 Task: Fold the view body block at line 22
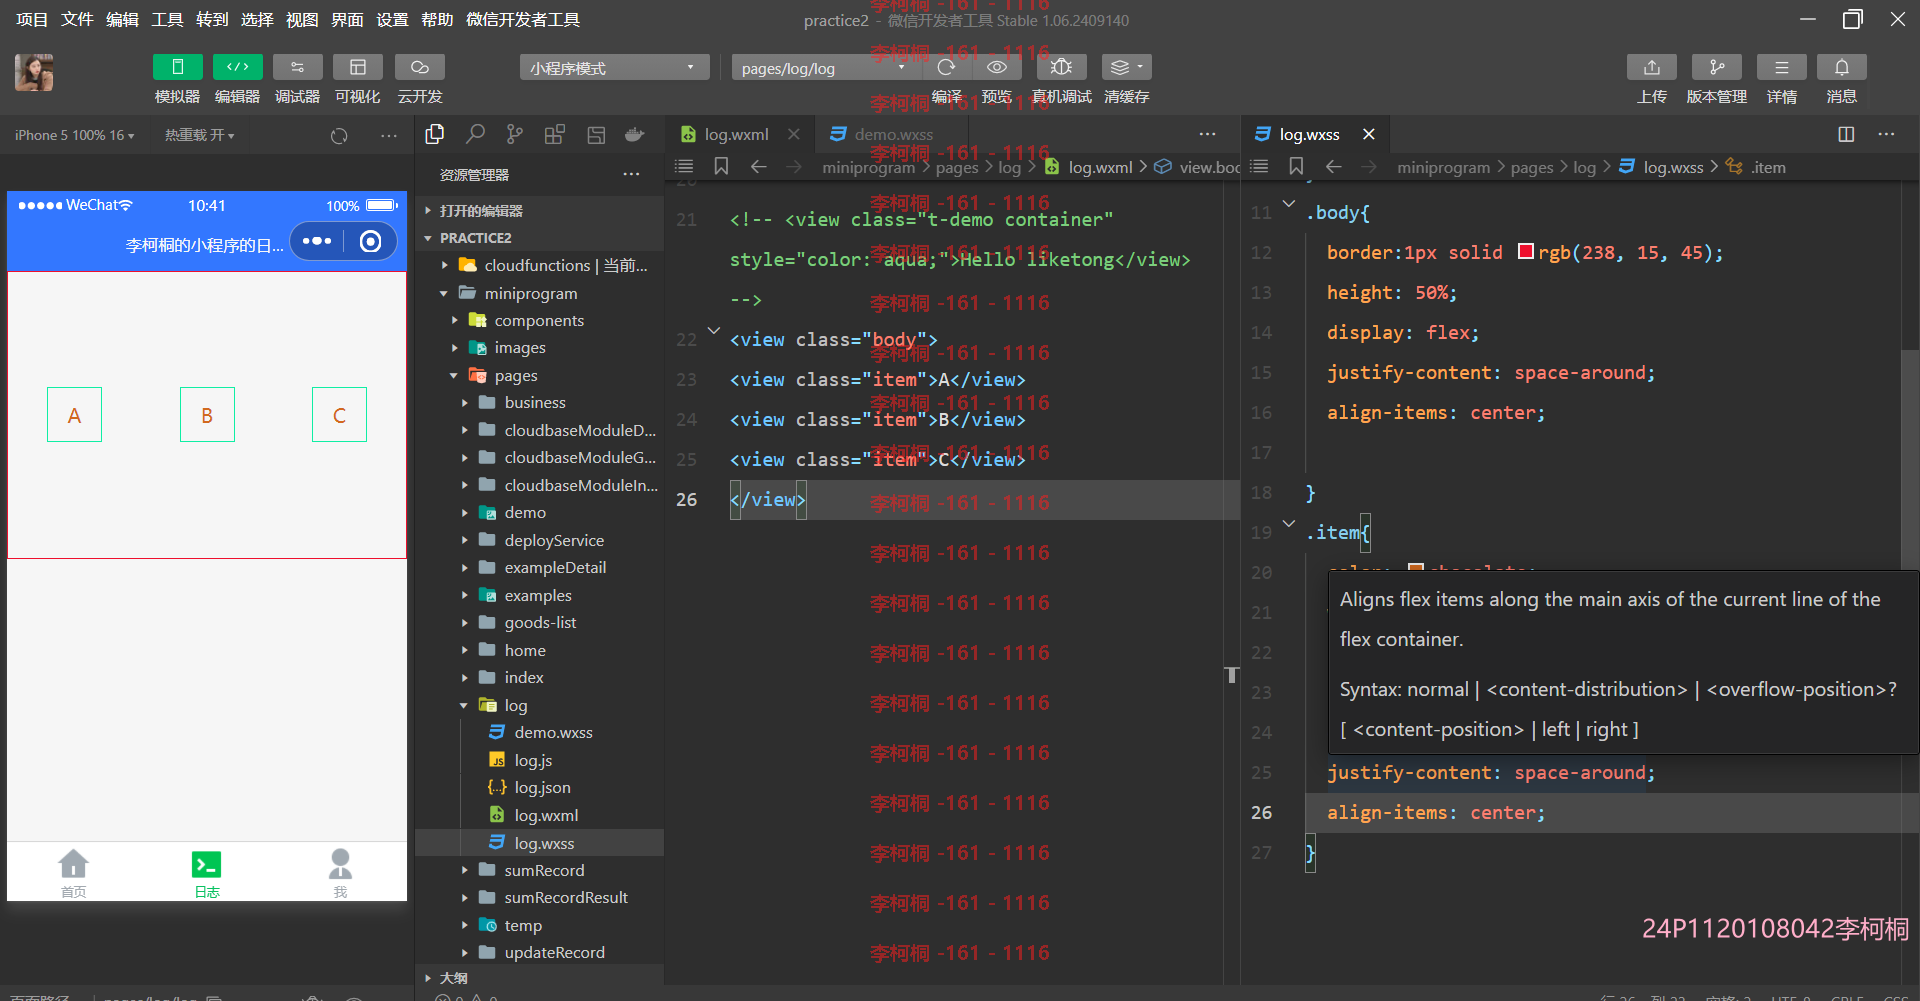pyautogui.click(x=713, y=330)
